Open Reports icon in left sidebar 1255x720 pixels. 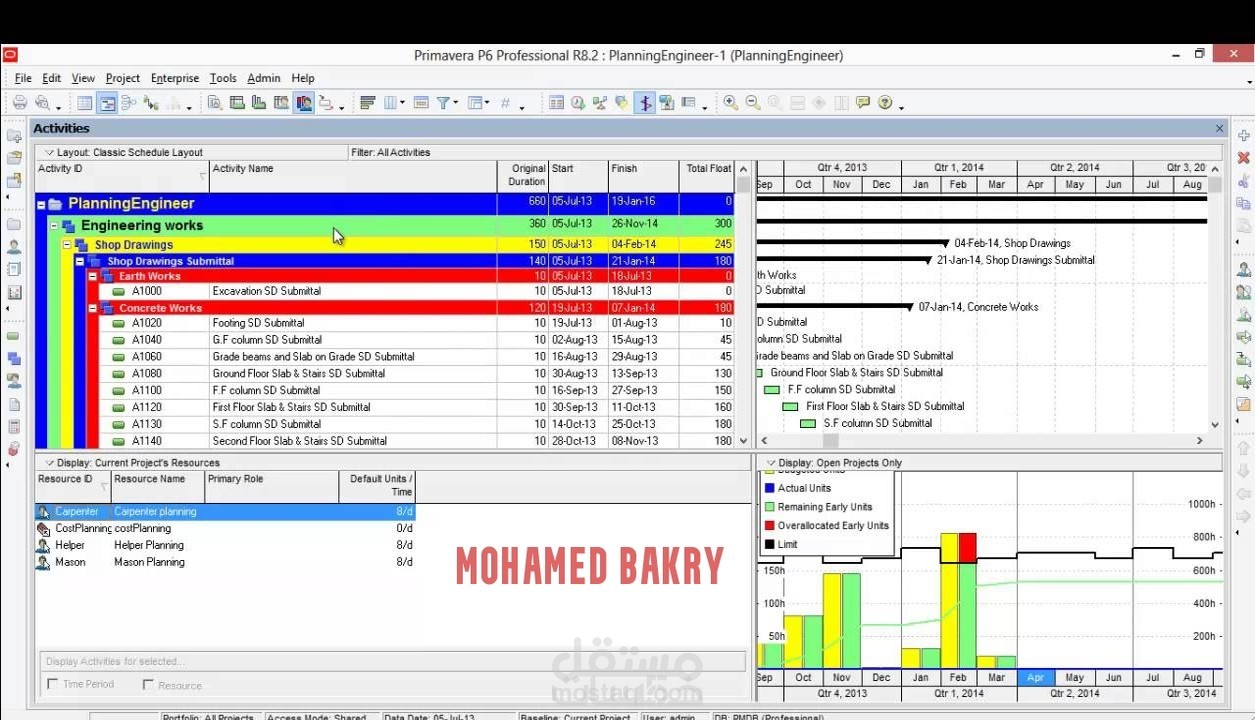tap(14, 269)
